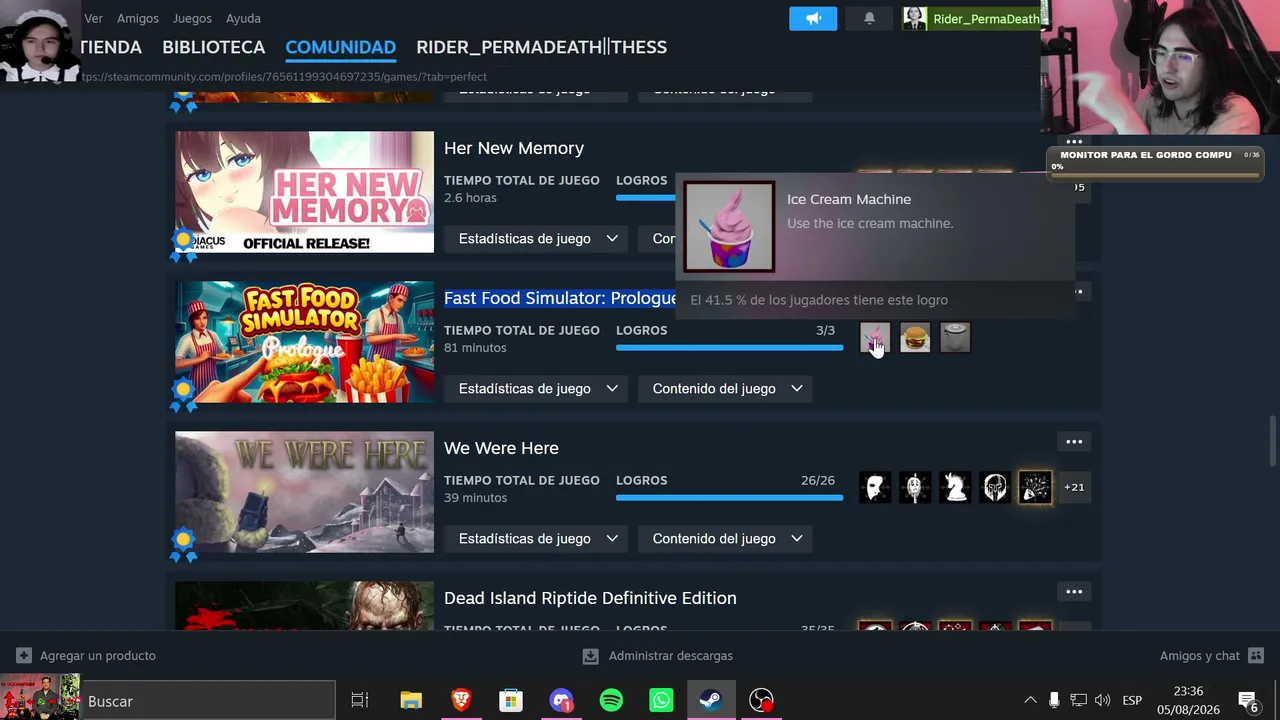Click the microphone icon in system tray
The image size is (1280, 720).
click(x=1054, y=701)
